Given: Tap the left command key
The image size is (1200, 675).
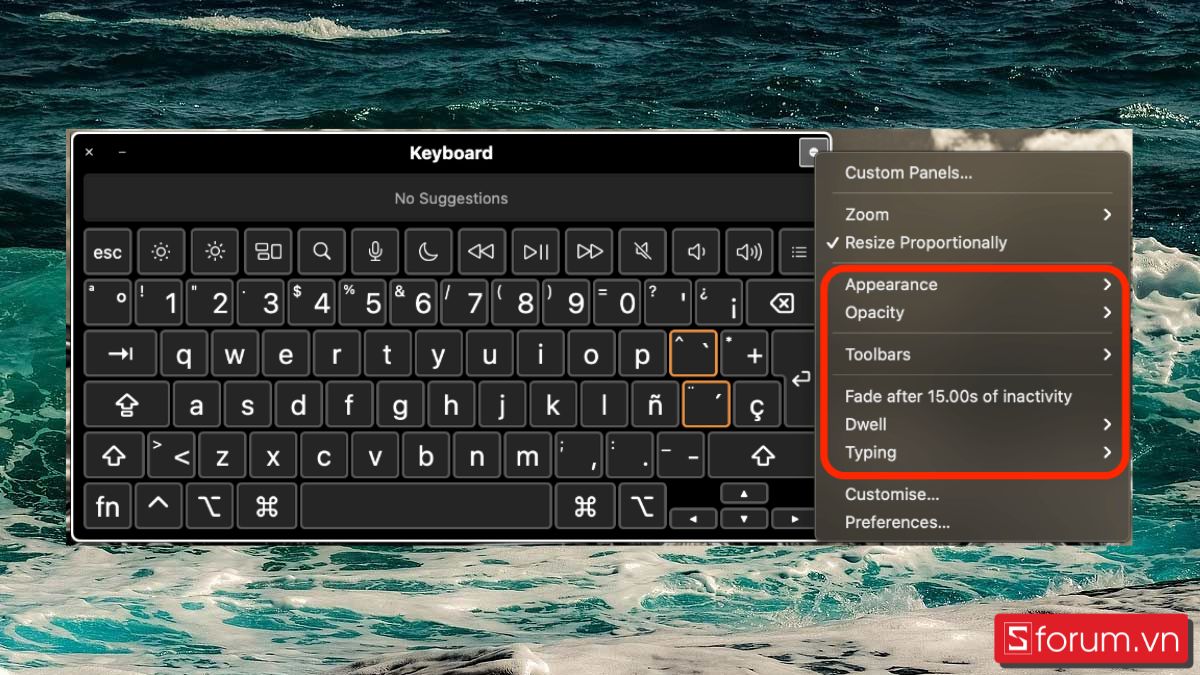Looking at the screenshot, I should 266,507.
